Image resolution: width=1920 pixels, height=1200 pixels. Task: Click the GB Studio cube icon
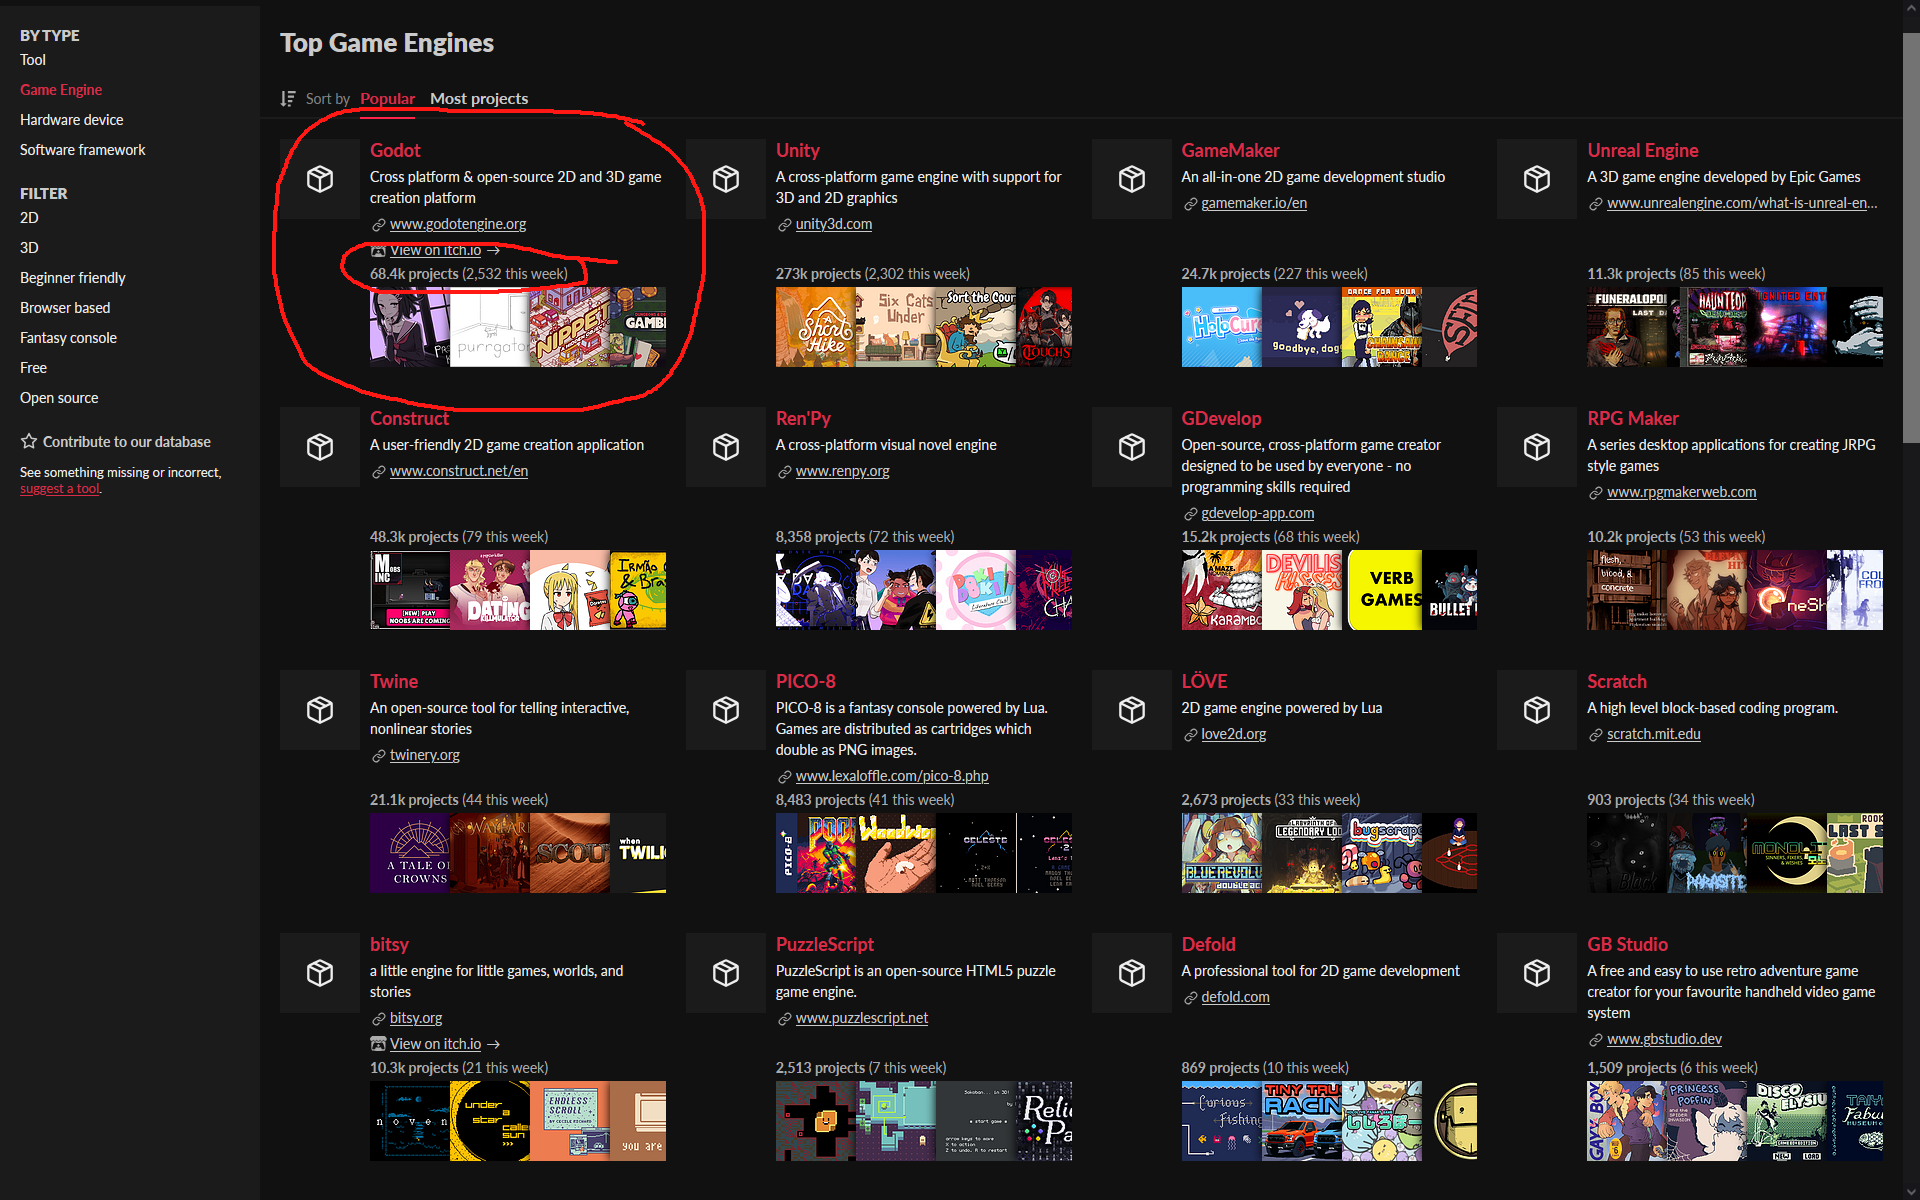pos(1537,973)
